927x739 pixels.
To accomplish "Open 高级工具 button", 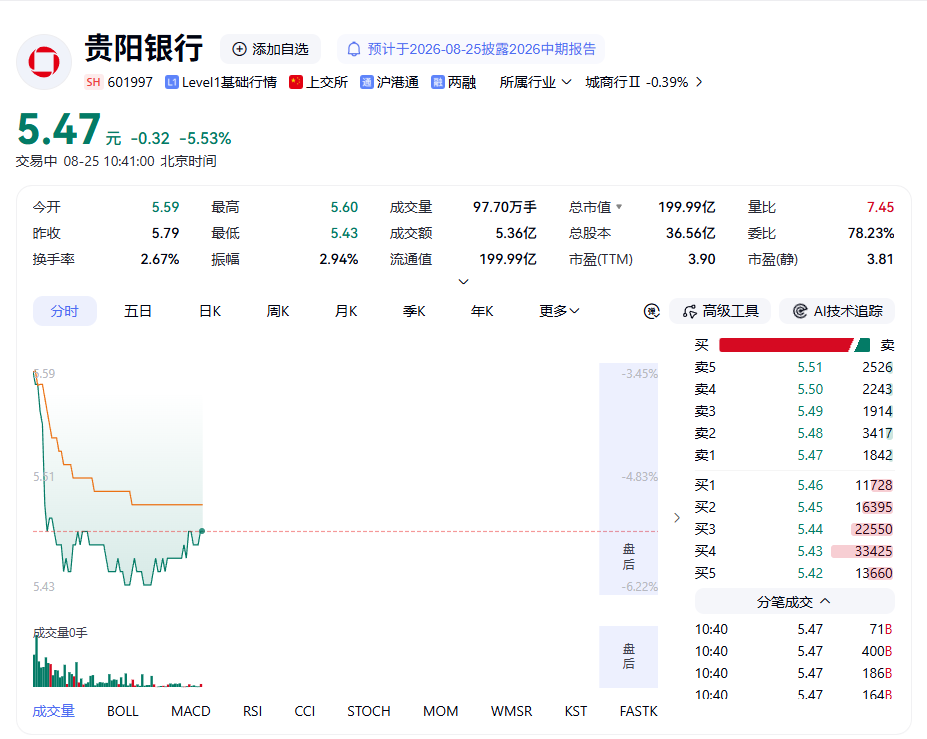I will click(720, 311).
